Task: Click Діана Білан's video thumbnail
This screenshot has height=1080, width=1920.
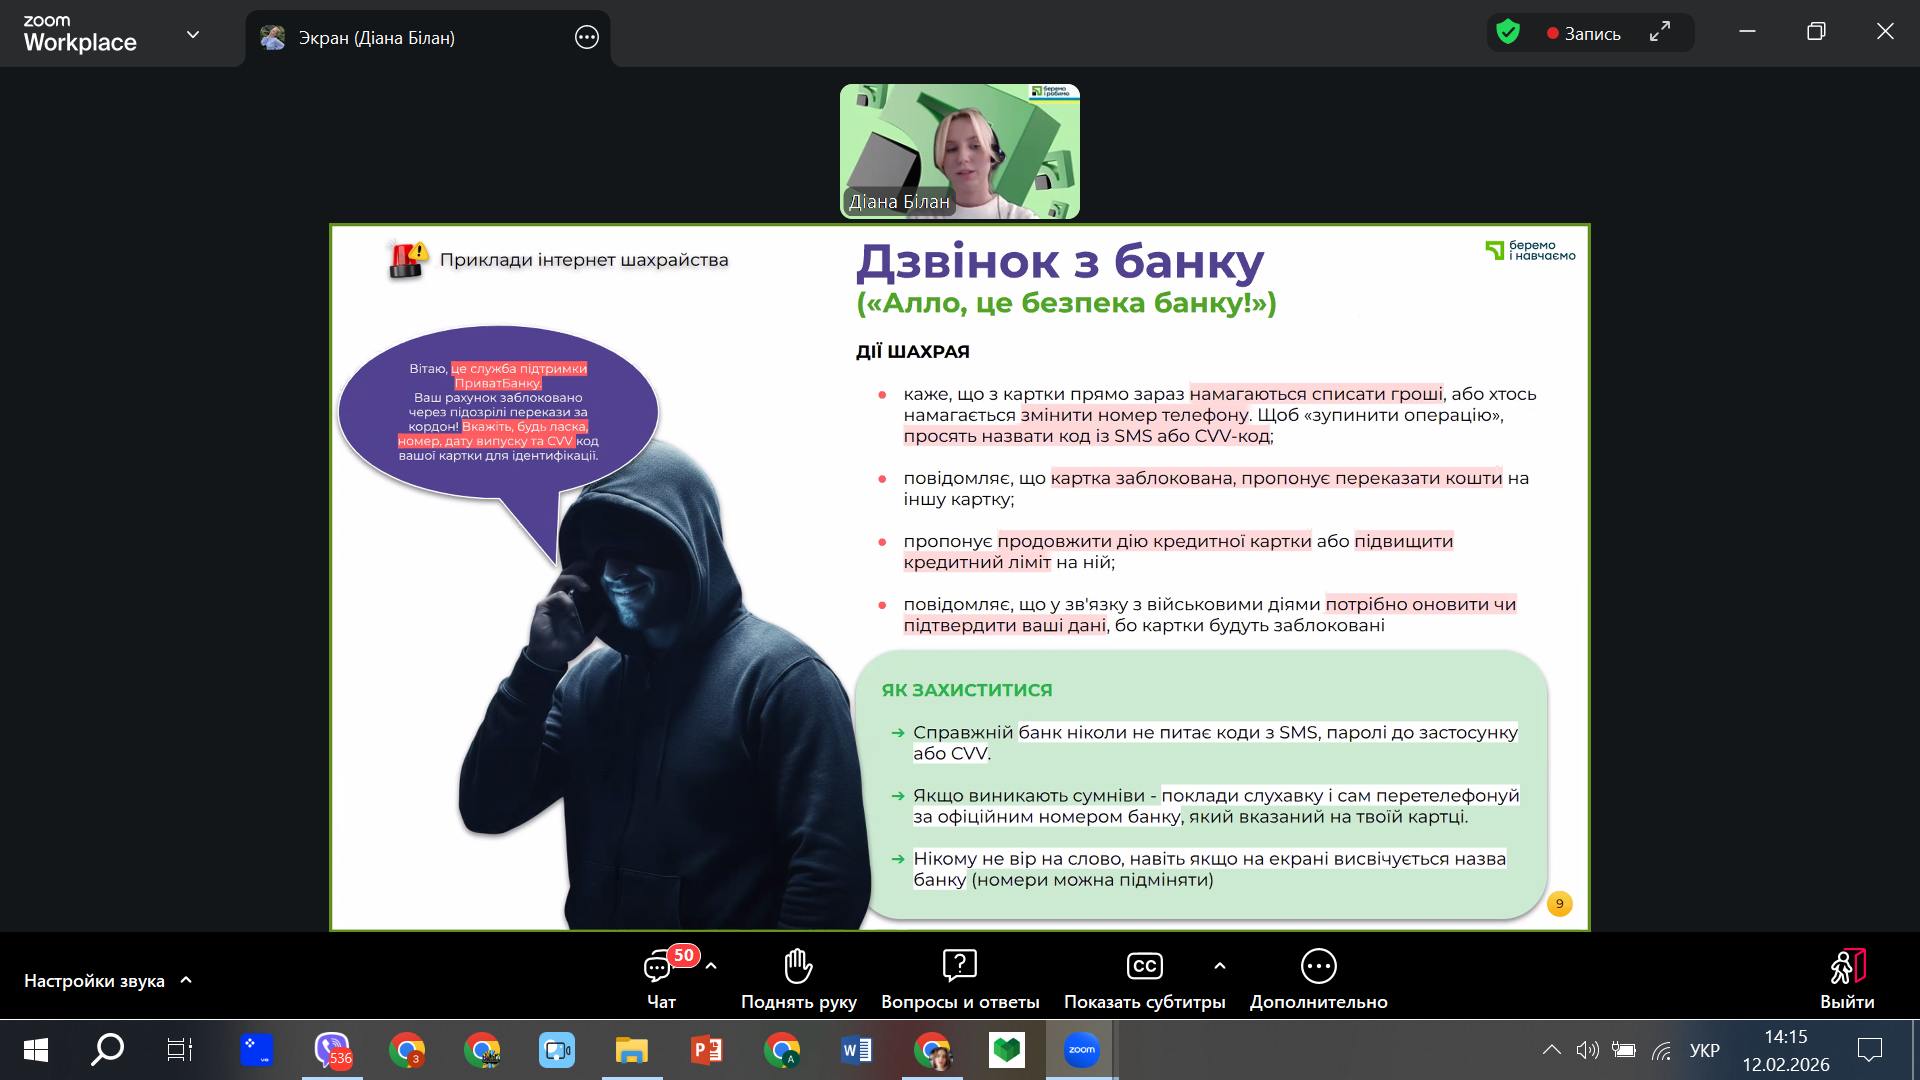Action: pos(959,150)
